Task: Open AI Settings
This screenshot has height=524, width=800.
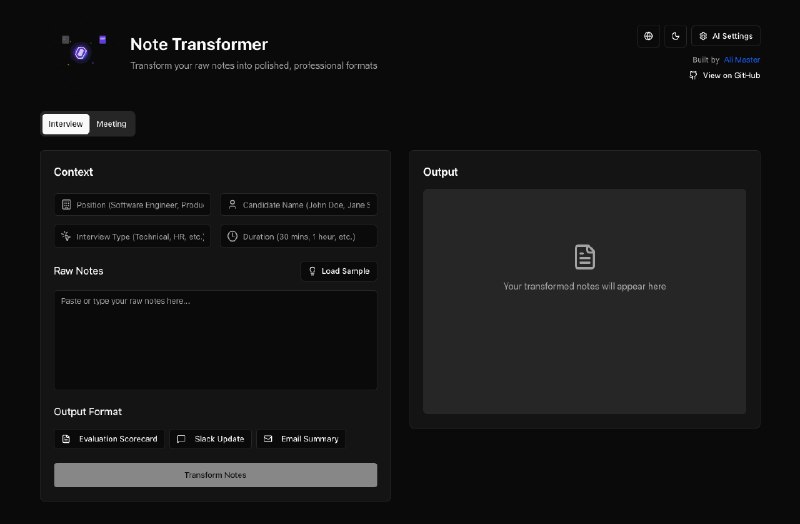Action: (x=726, y=36)
